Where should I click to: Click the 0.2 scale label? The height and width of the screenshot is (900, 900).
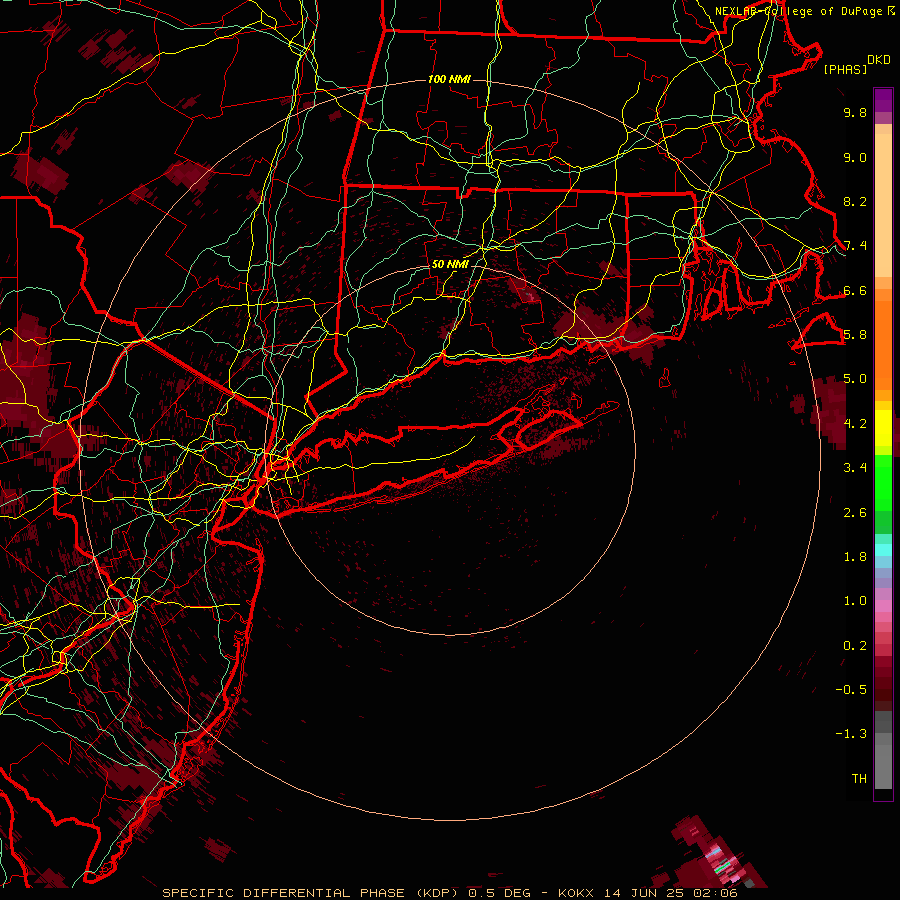point(855,646)
